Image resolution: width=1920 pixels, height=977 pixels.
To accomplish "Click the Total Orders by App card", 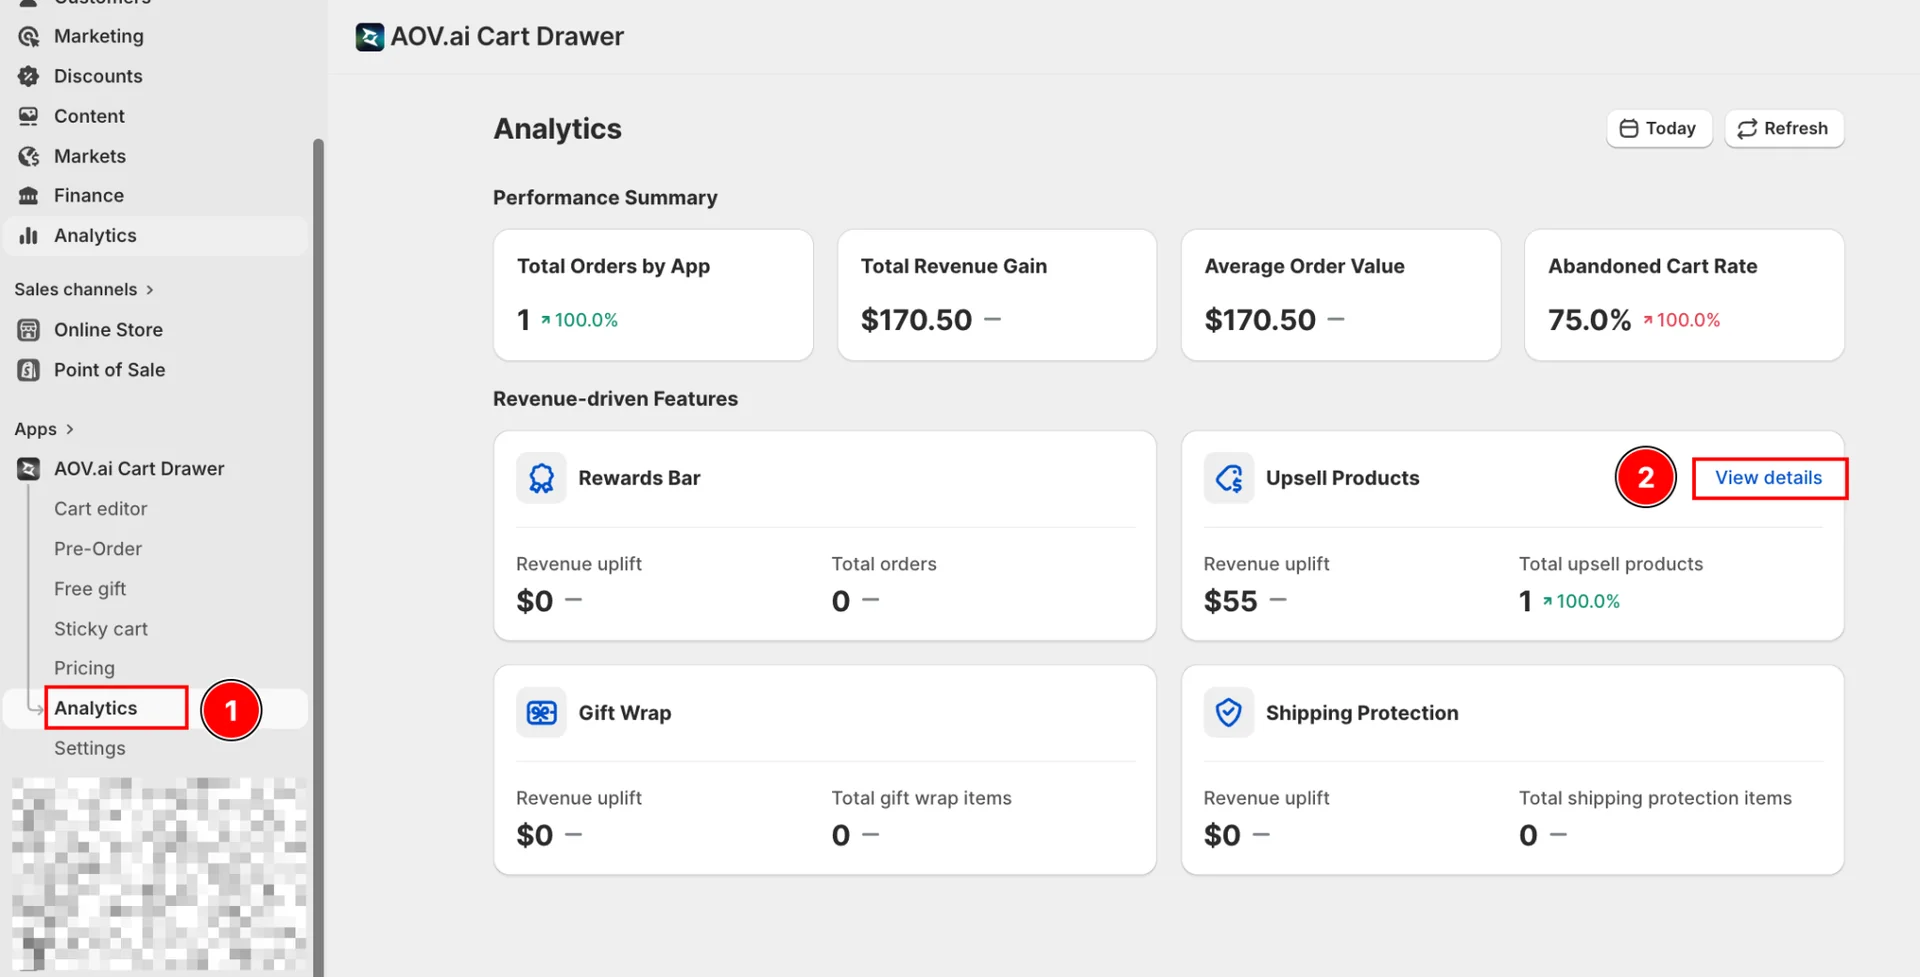I will (x=653, y=295).
